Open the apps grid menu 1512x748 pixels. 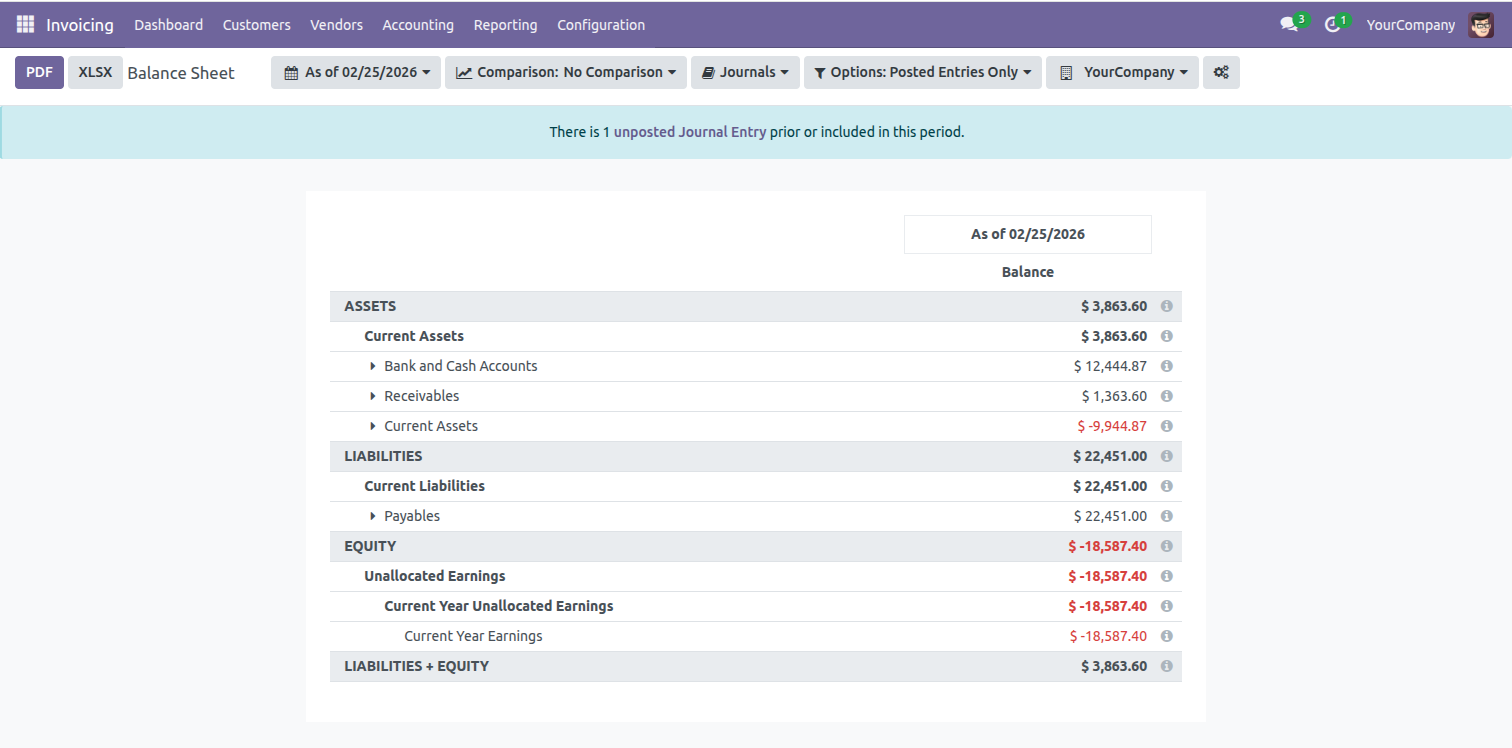point(23,24)
